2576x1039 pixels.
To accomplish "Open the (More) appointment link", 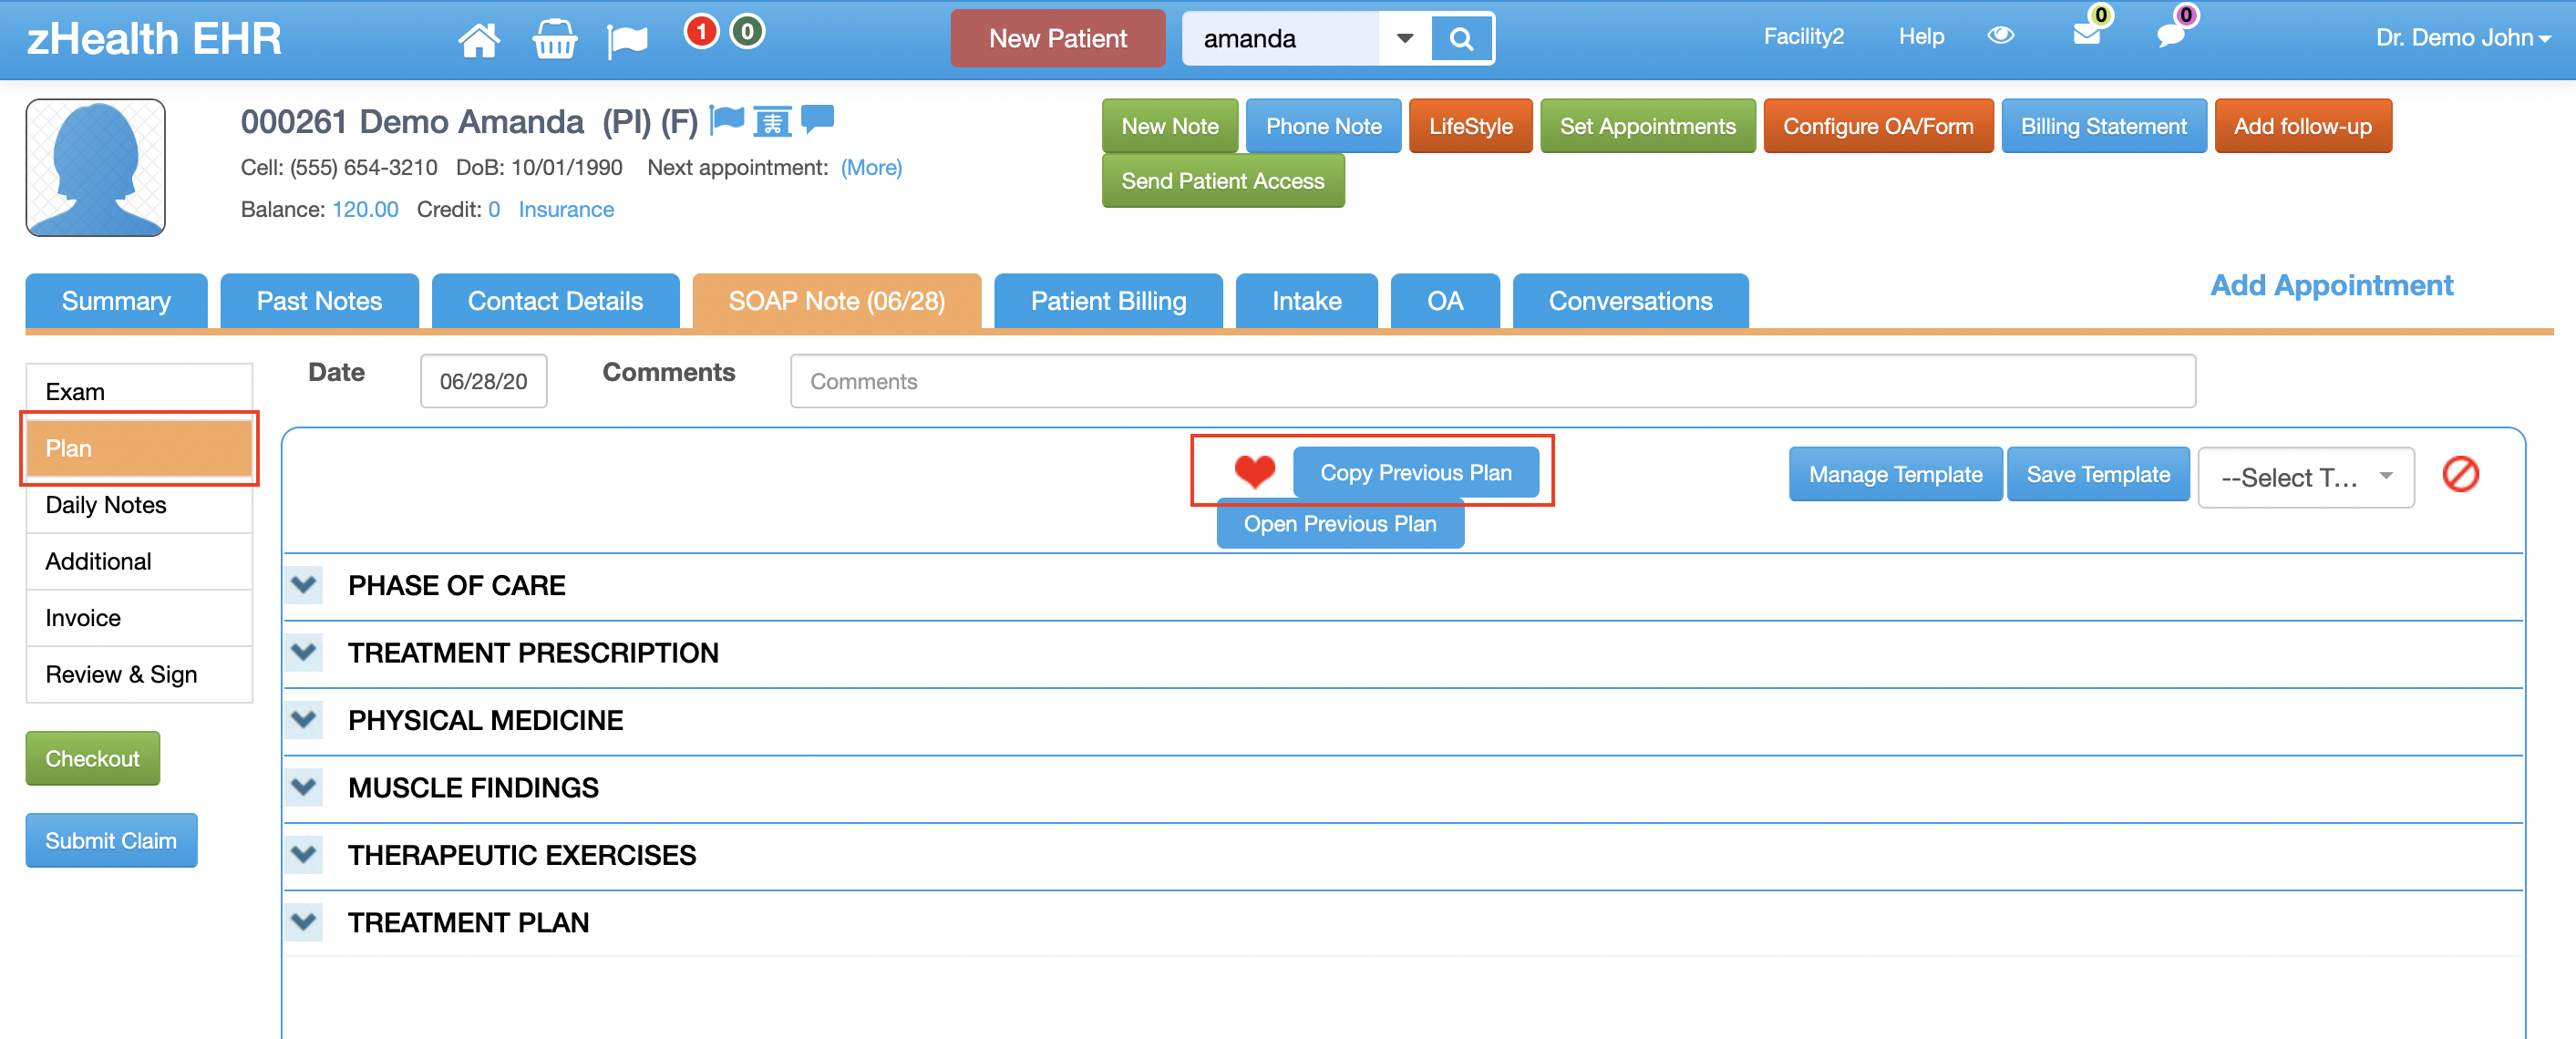I will point(871,167).
